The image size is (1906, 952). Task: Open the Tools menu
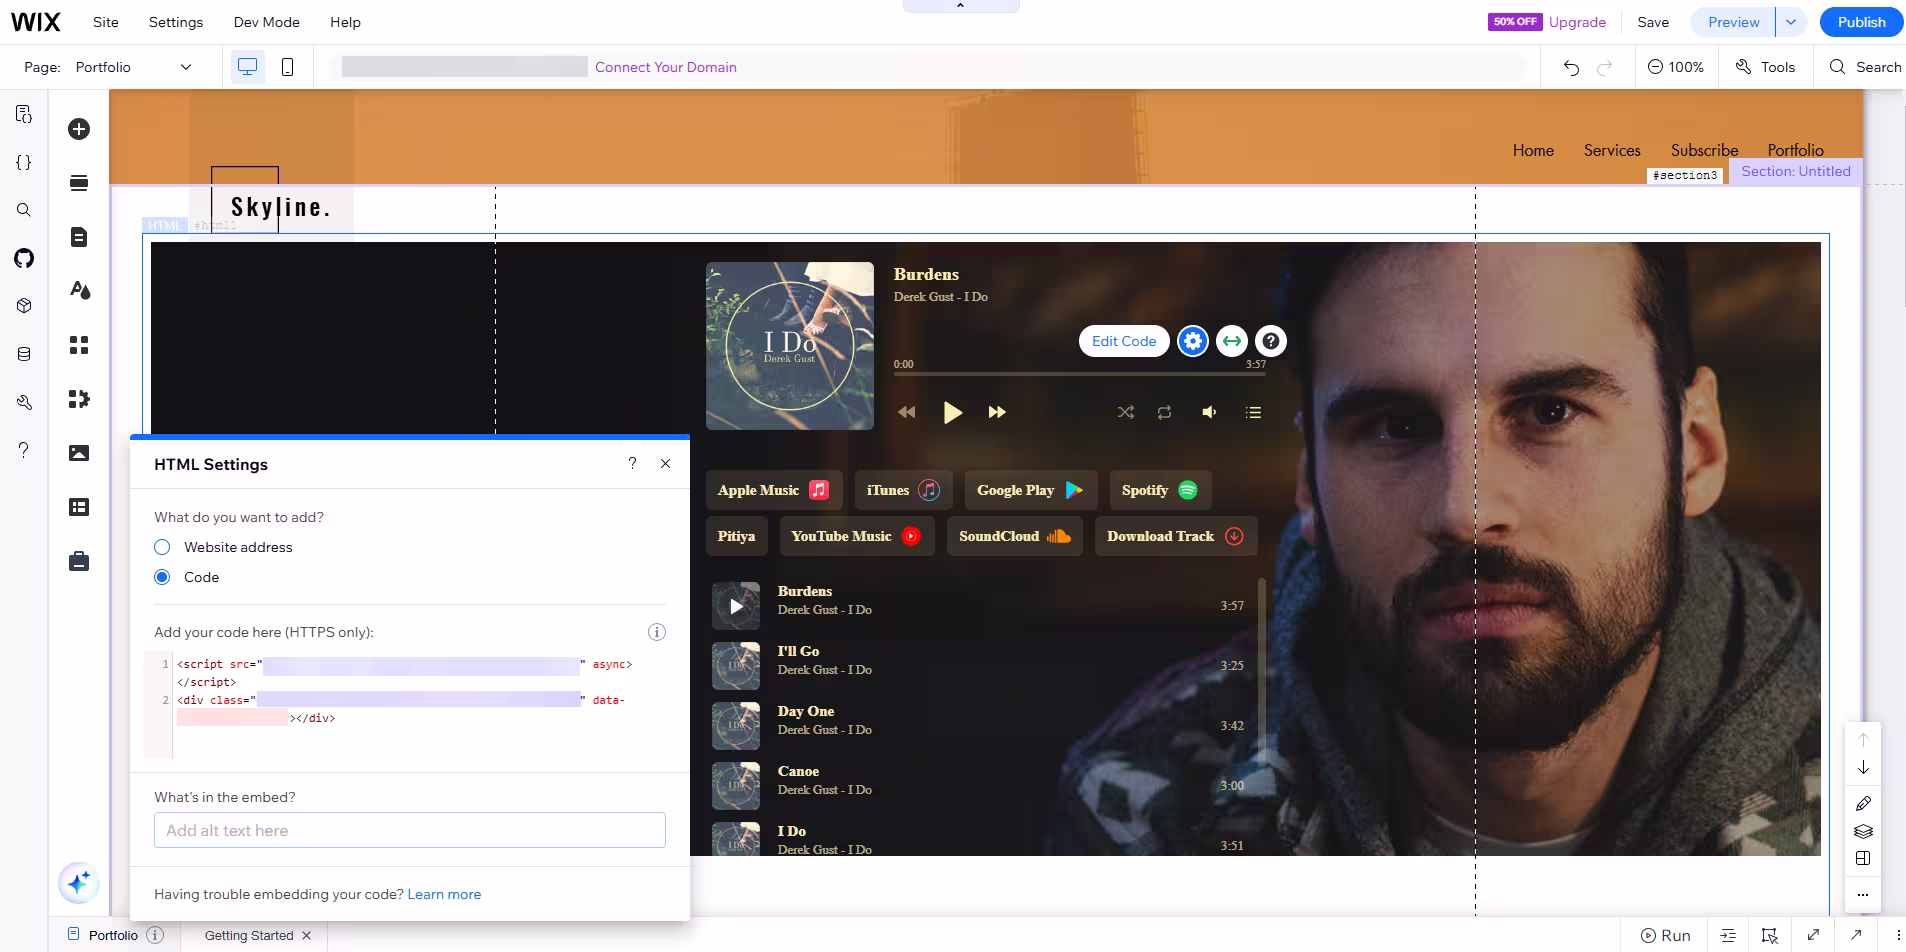click(1766, 67)
